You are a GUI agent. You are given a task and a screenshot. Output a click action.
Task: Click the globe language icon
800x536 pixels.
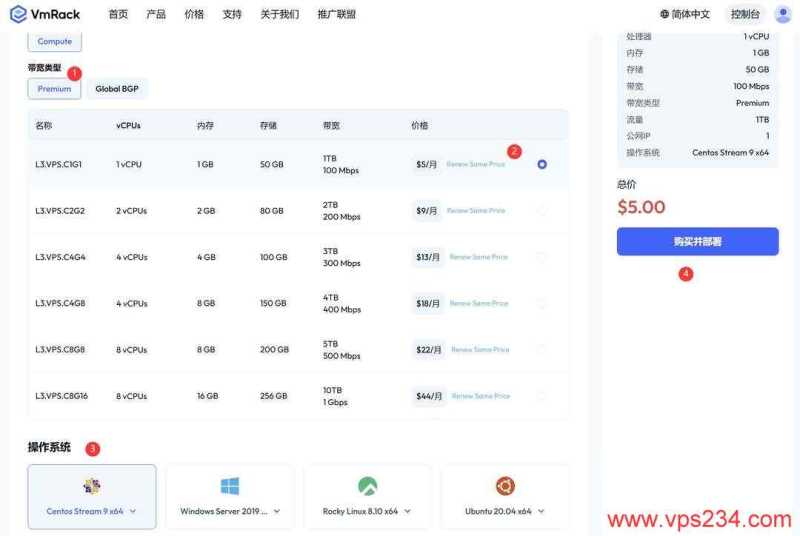click(x=664, y=14)
